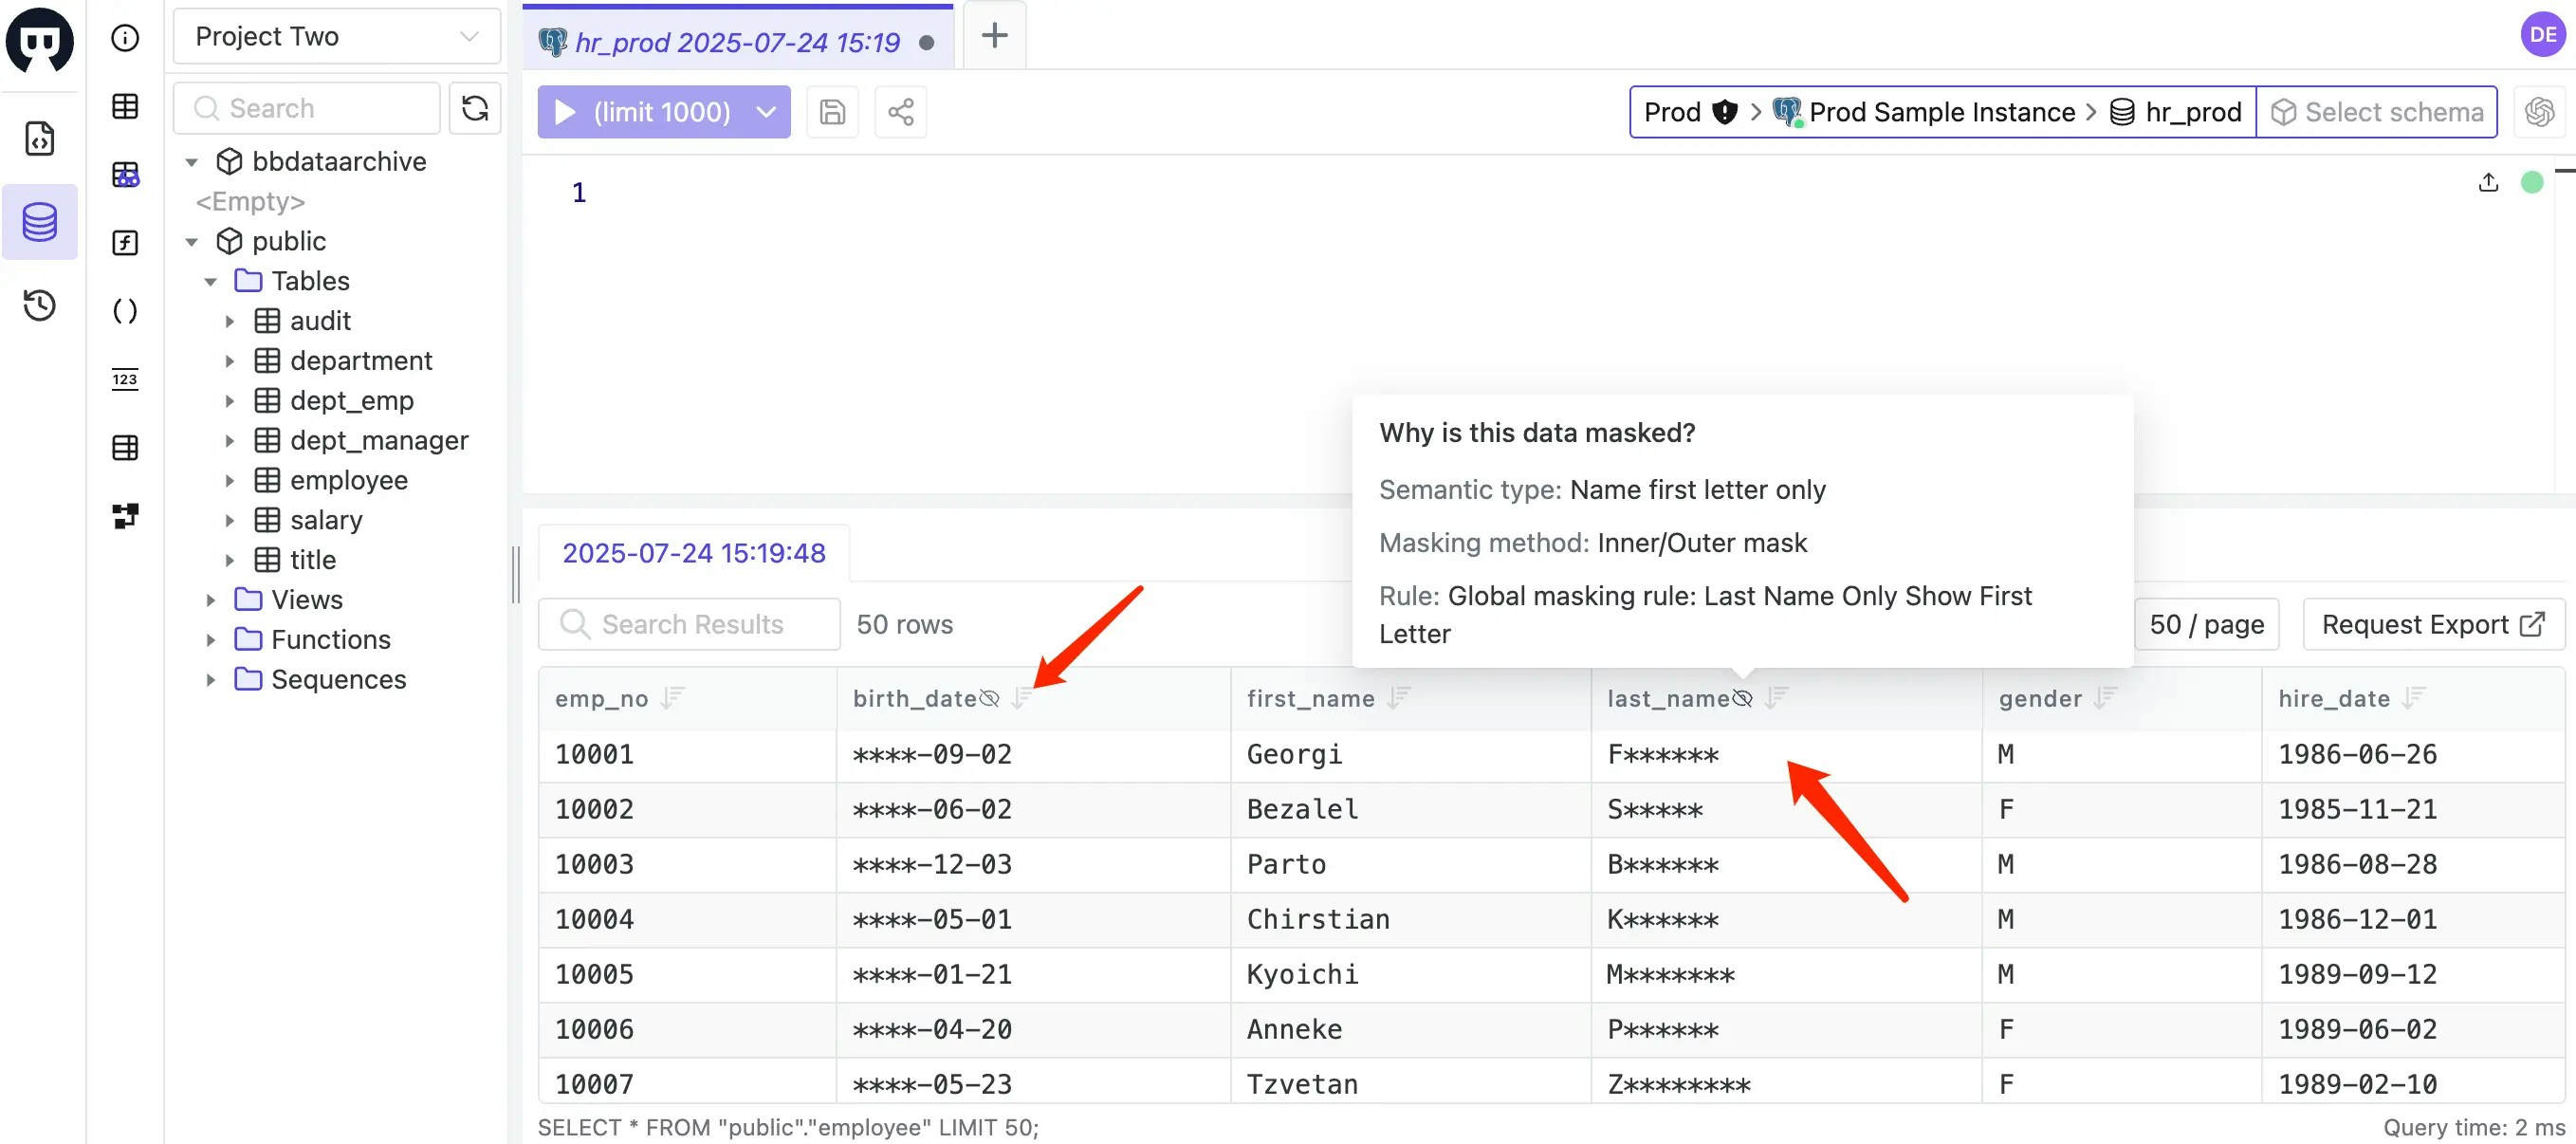Viewport: 2576px width, 1144px height.
Task: Click the refresh schema icon
Action: pos(475,108)
